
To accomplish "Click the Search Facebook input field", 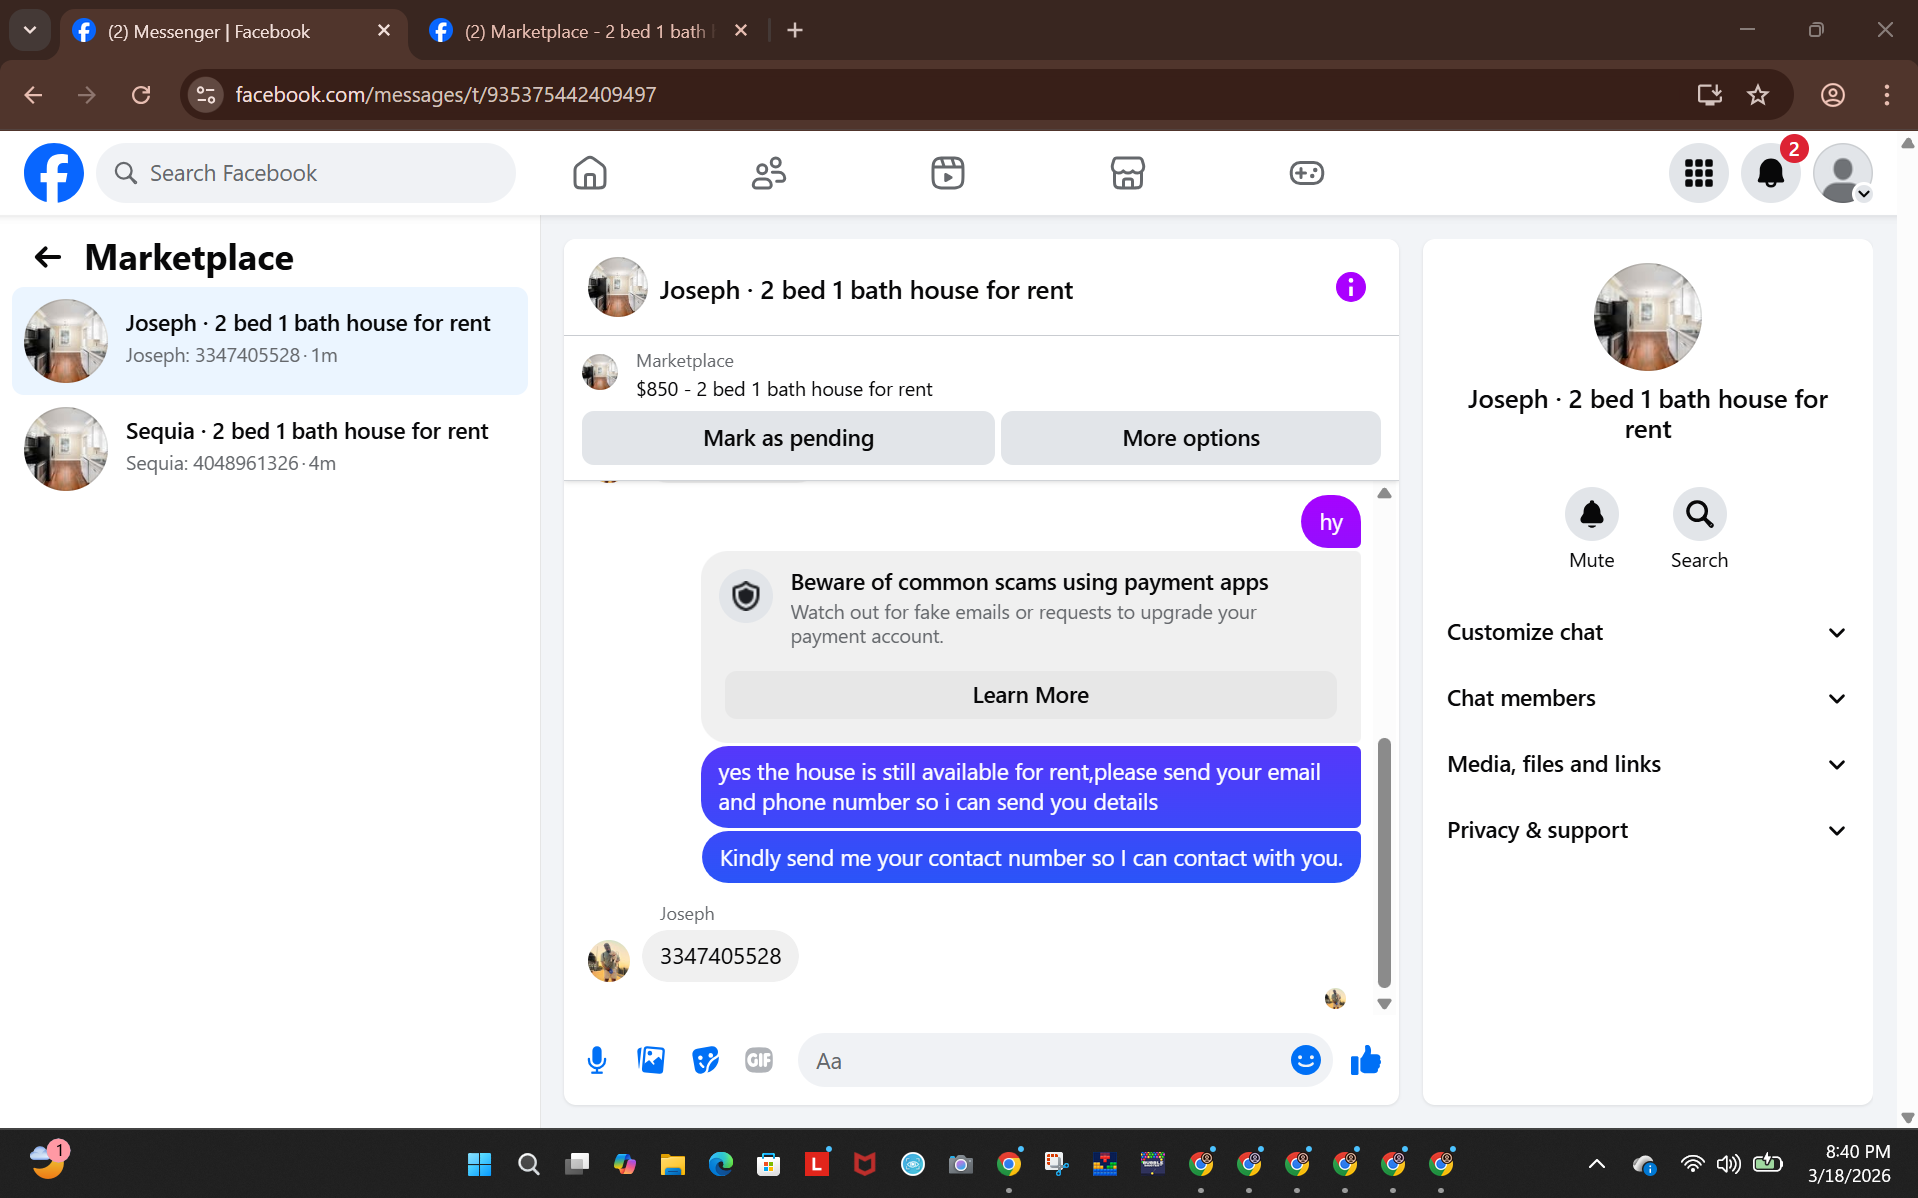I will coord(306,173).
